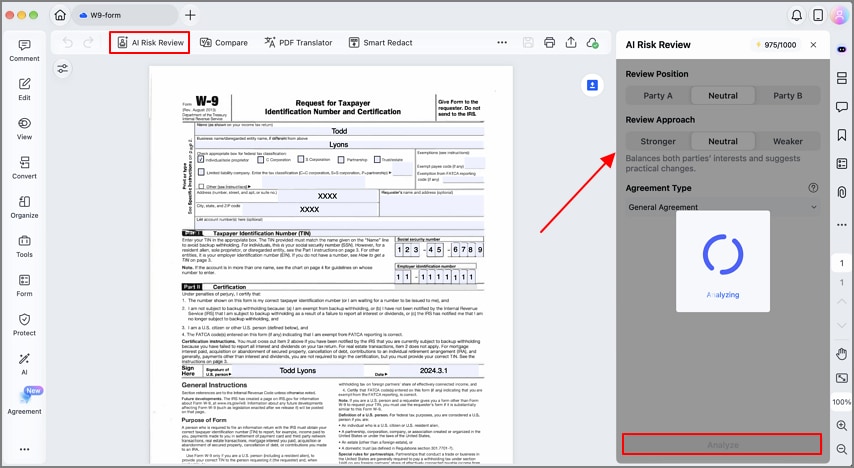854x468 pixels.
Task: Click the blue download button over the document
Action: pyautogui.click(x=592, y=86)
